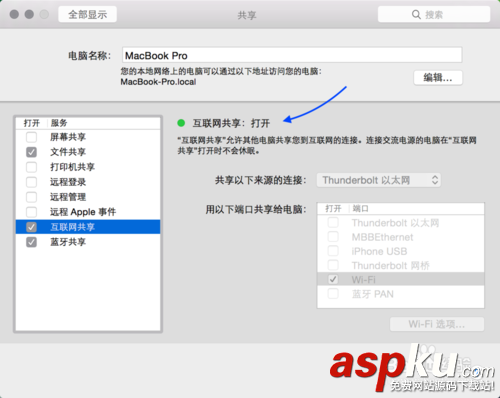Toggle the 远程登录 checkbox
This screenshot has width=500, height=398.
(x=31, y=182)
